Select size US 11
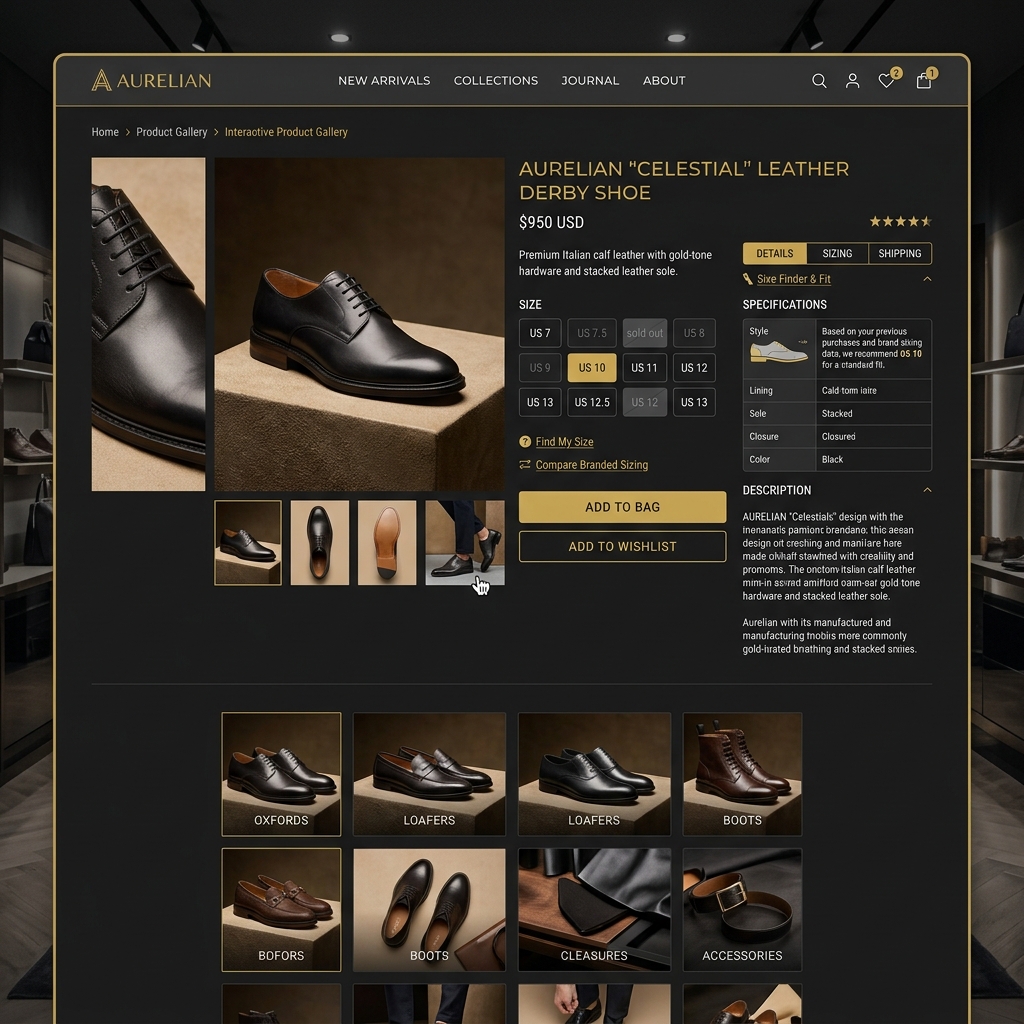This screenshot has width=1024, height=1024. pos(645,368)
